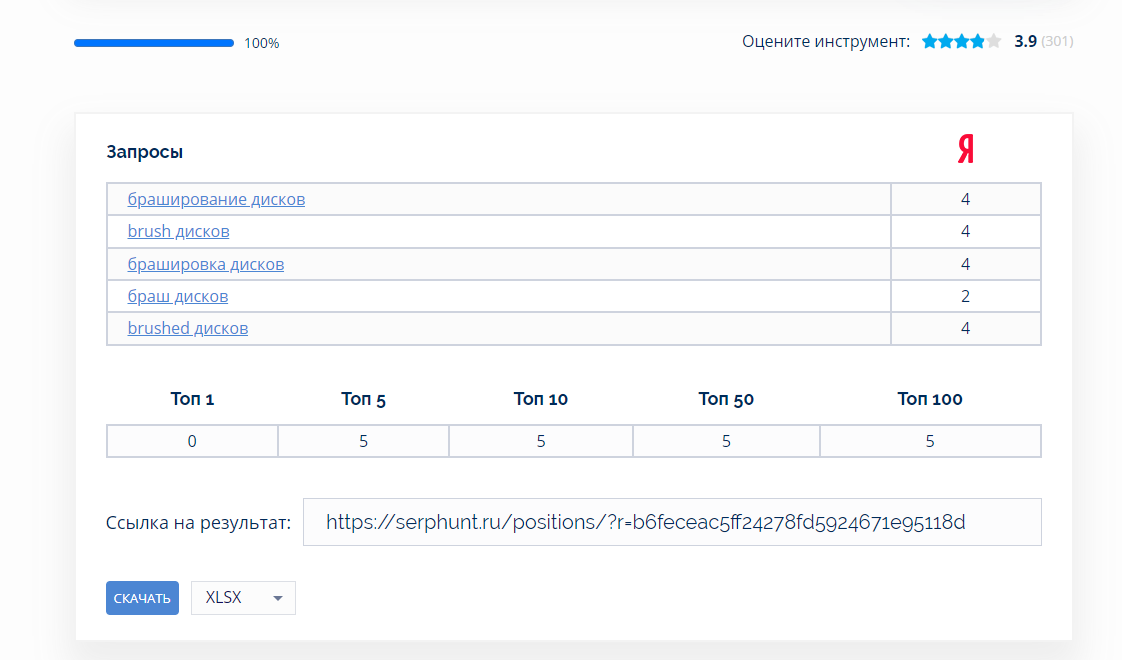Click the Топ 10 value cell
This screenshot has width=1122, height=660.
pyautogui.click(x=540, y=441)
